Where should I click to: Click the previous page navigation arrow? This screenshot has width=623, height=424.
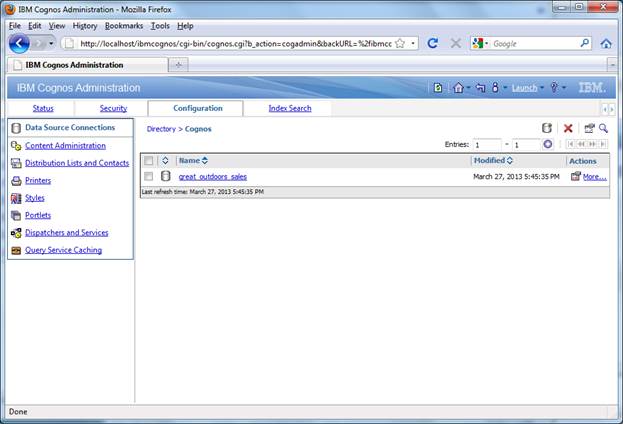pyautogui.click(x=581, y=144)
